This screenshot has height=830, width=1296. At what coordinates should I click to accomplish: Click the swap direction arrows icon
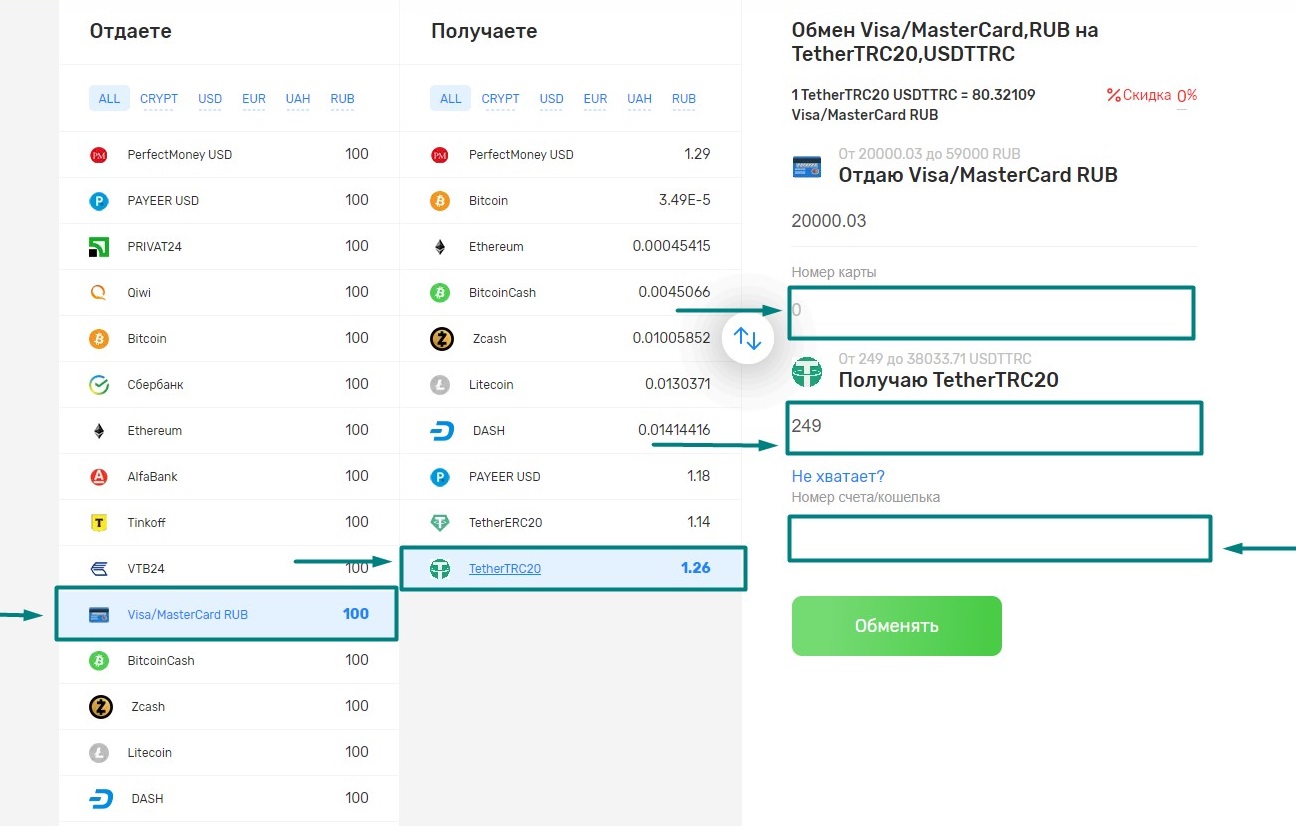pos(748,338)
